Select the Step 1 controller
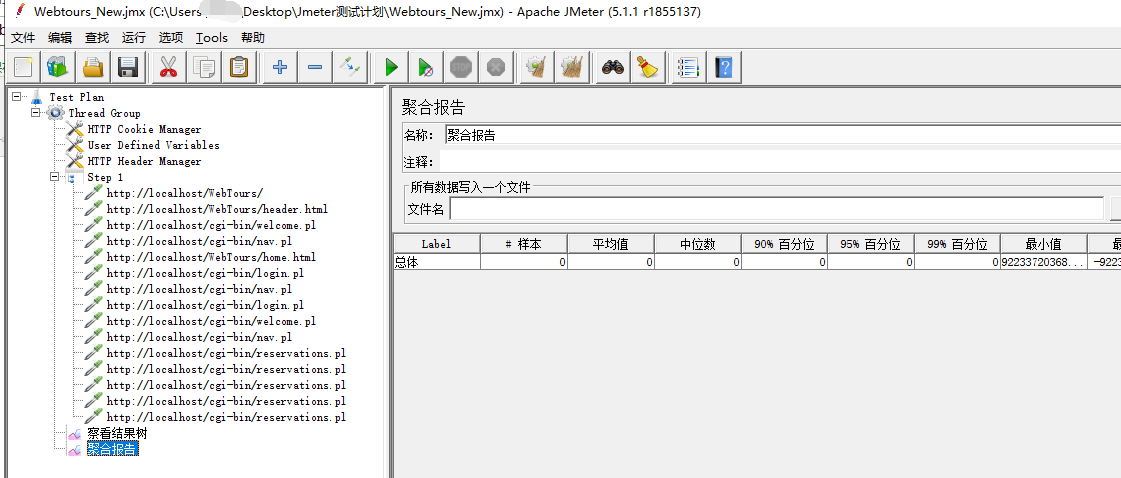Screen dimensions: 1121x478 (105, 177)
